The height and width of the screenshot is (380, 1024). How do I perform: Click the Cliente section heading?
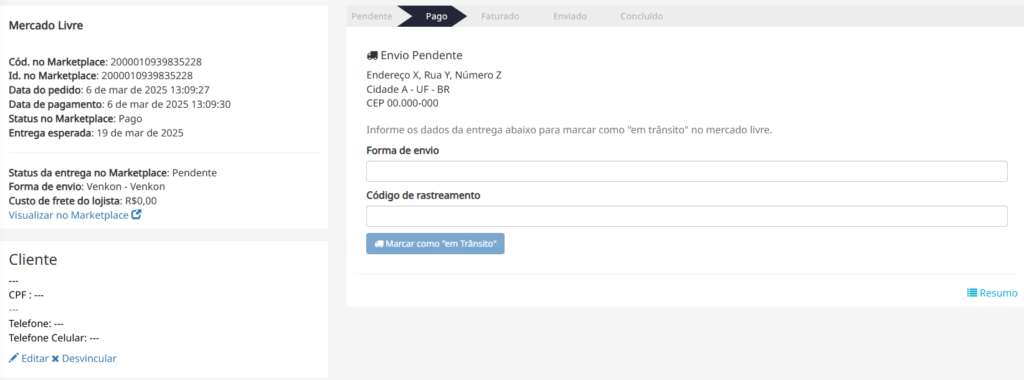pos(33,260)
